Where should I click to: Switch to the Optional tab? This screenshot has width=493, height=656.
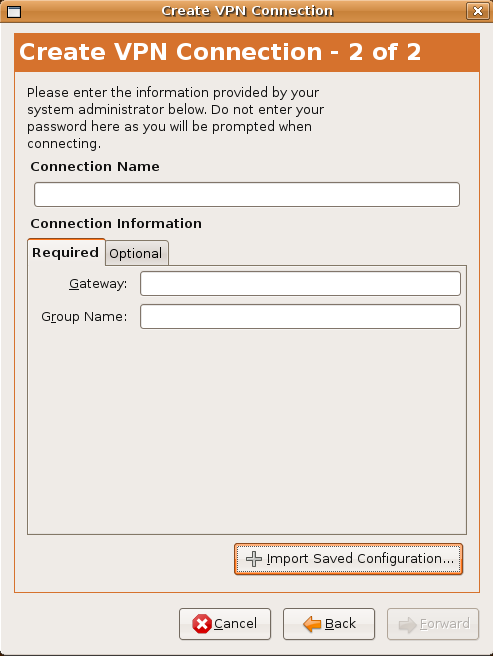tap(136, 253)
